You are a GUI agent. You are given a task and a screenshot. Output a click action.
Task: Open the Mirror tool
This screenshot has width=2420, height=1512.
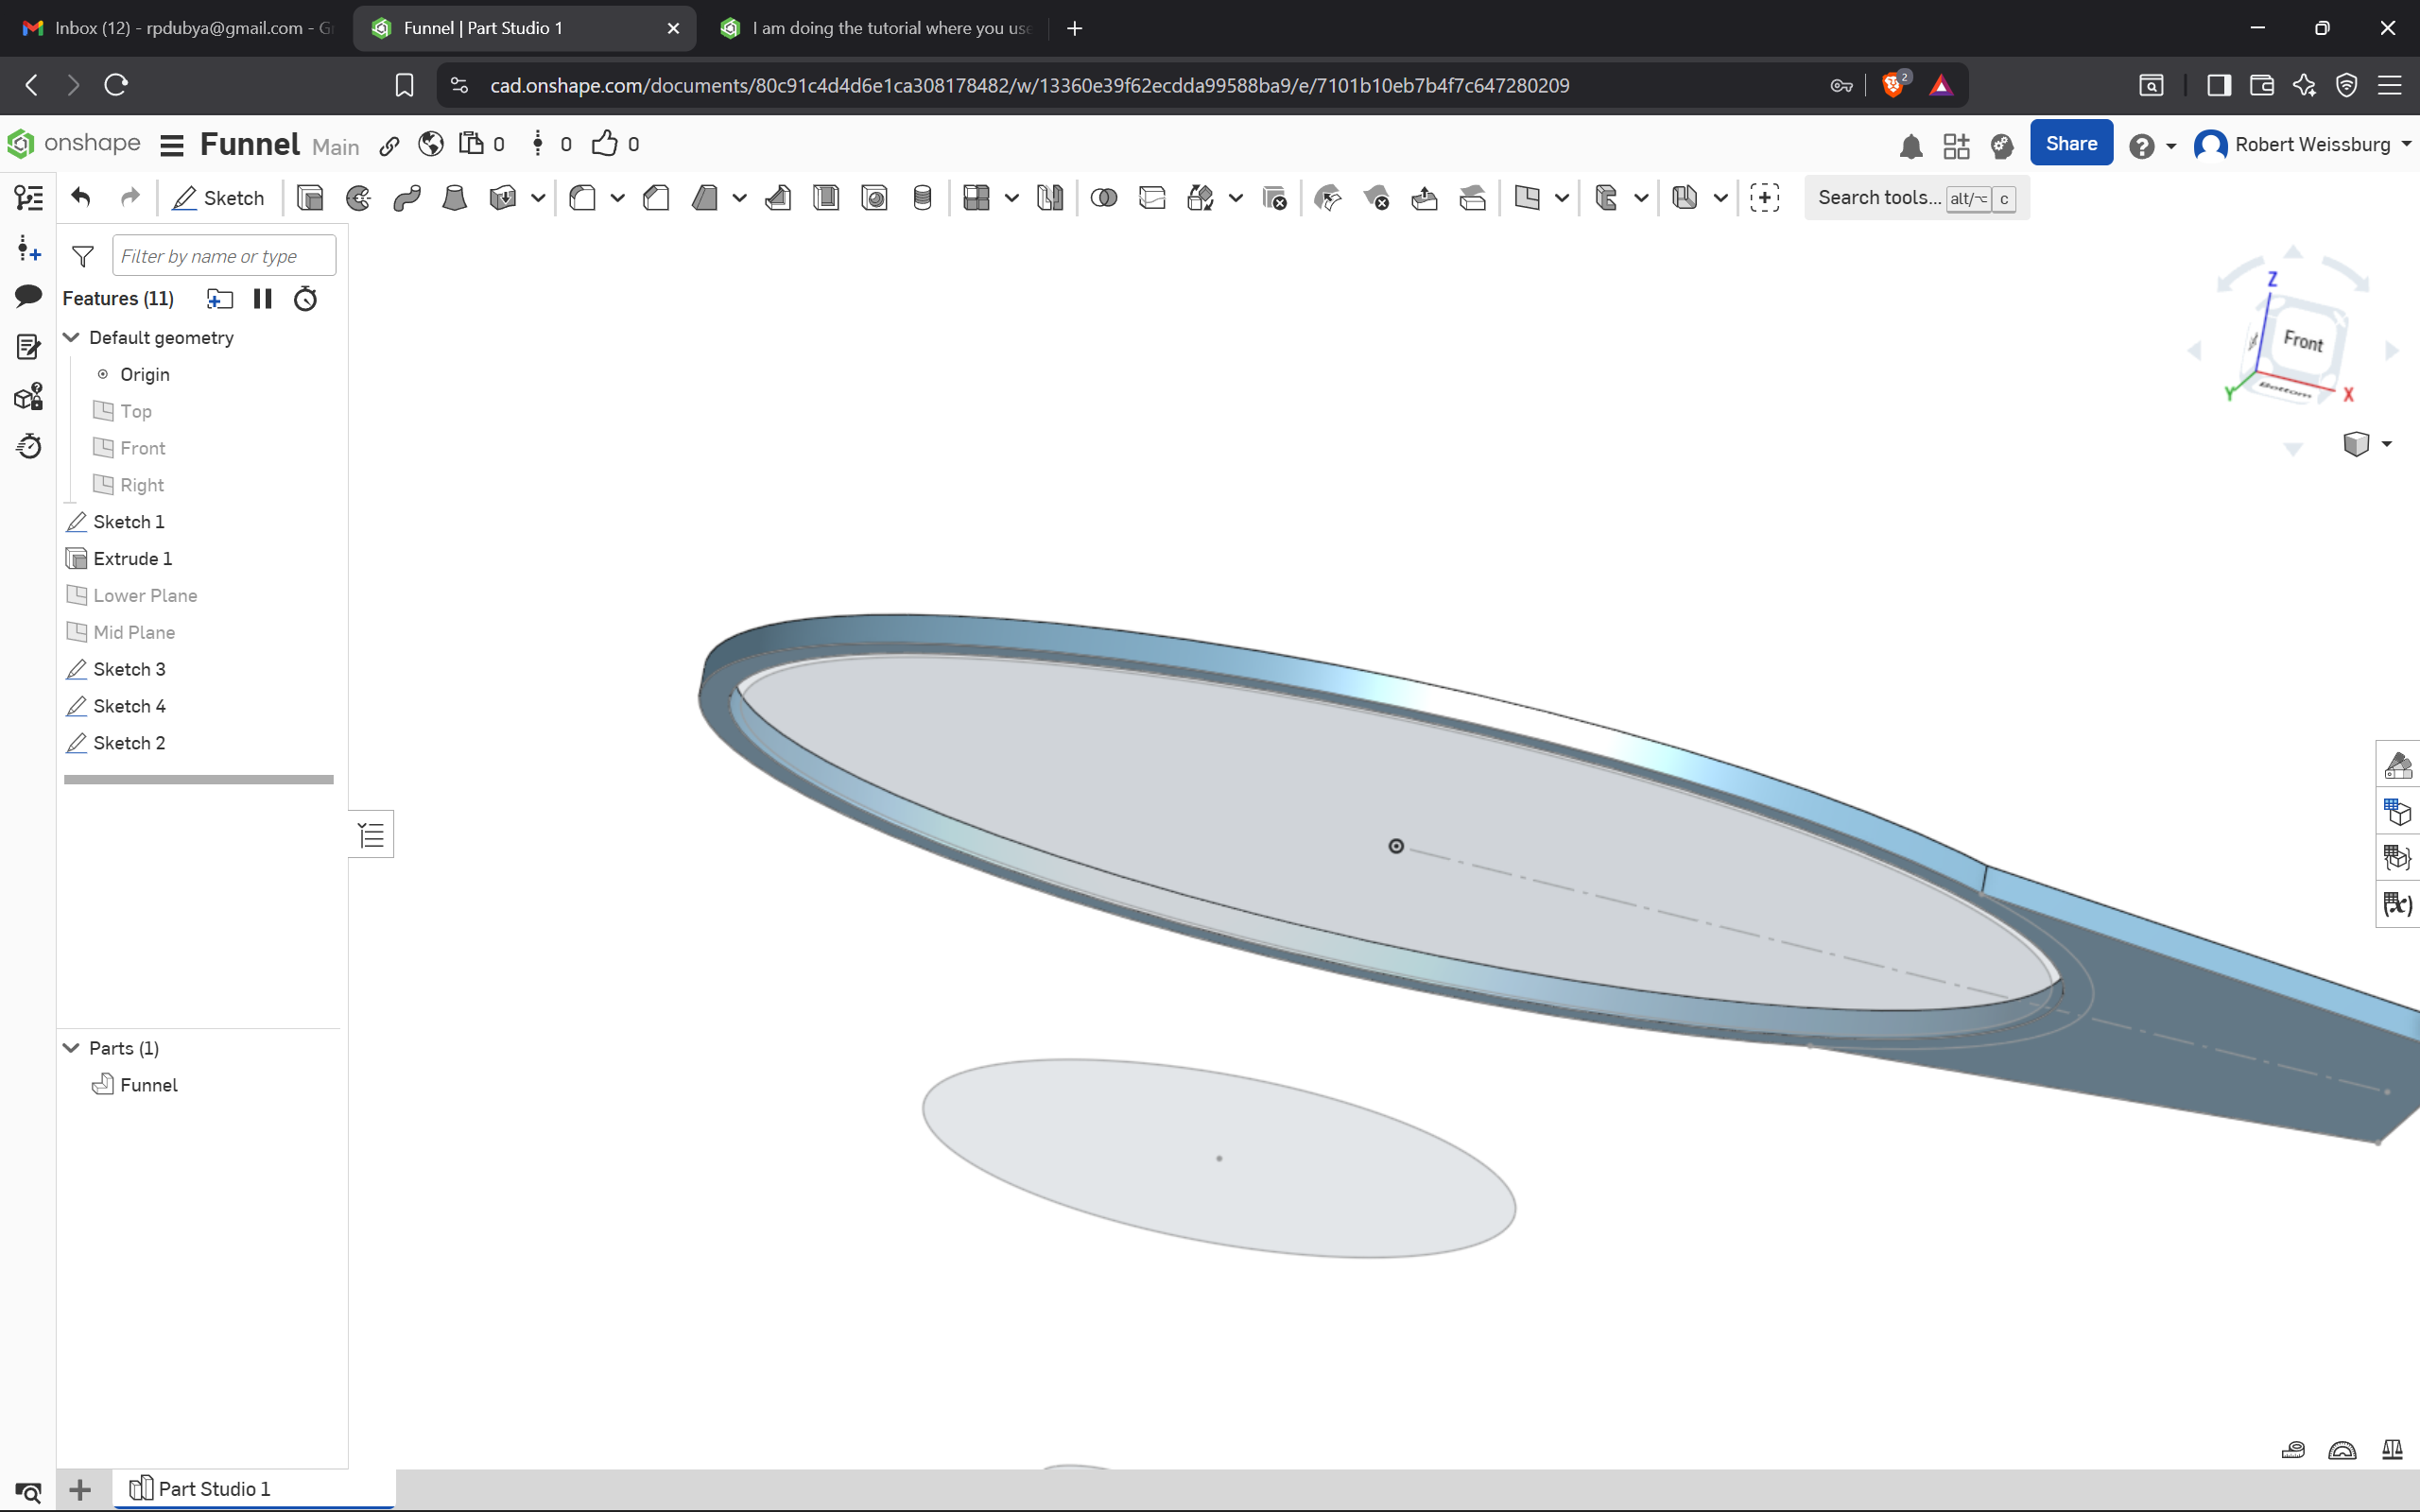(x=1050, y=198)
